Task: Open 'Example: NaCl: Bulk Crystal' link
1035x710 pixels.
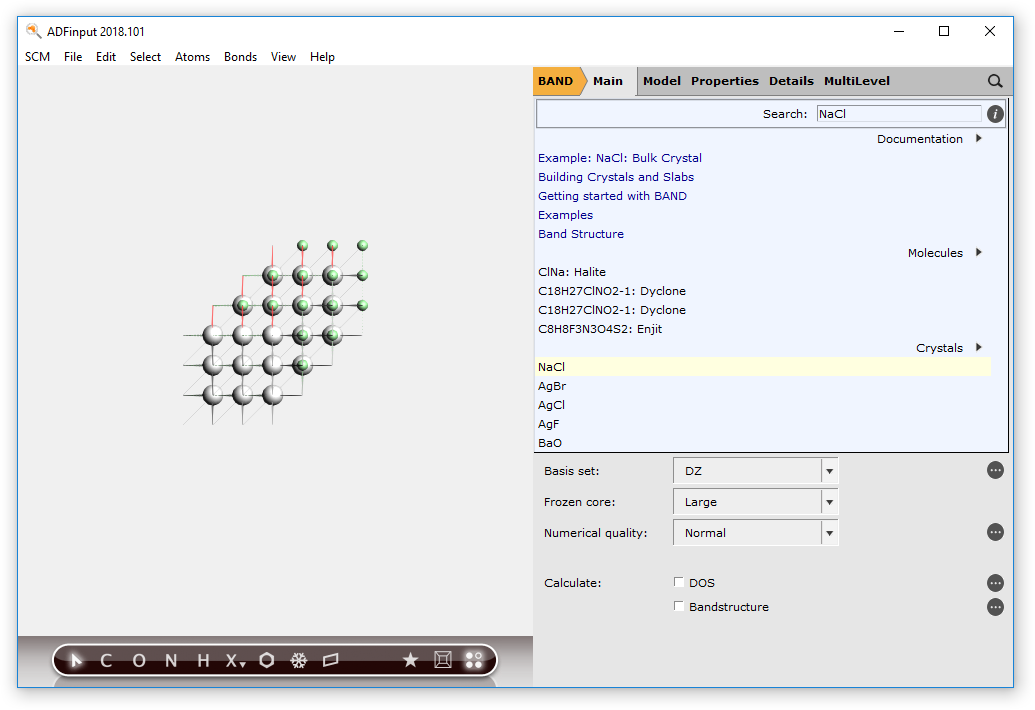Action: [x=620, y=158]
